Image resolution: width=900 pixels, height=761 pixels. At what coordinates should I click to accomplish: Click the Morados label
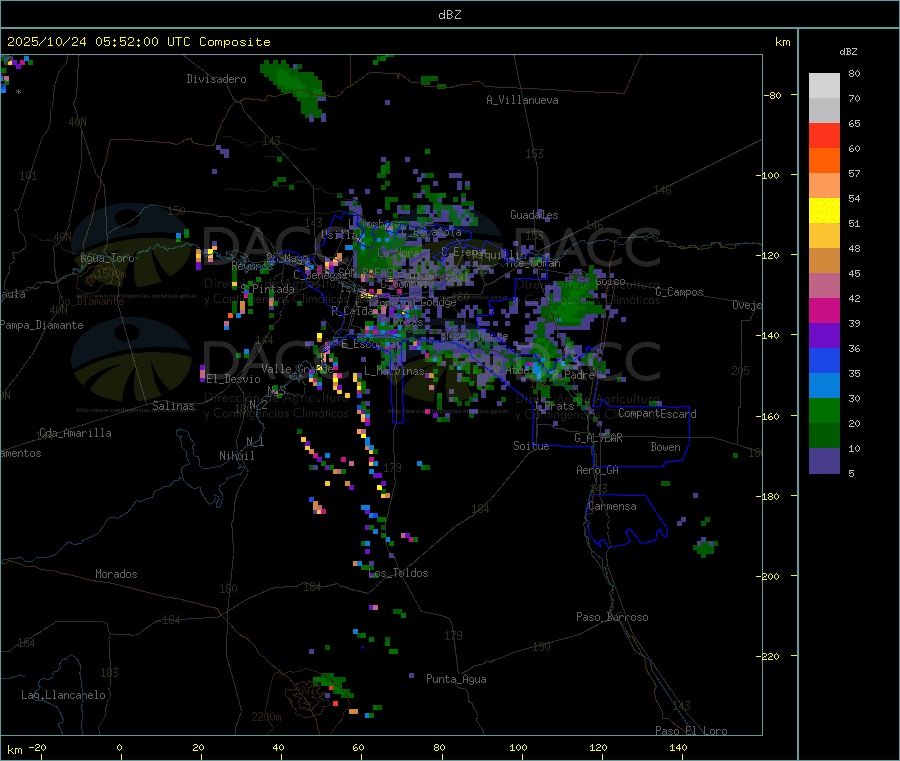coord(116,574)
